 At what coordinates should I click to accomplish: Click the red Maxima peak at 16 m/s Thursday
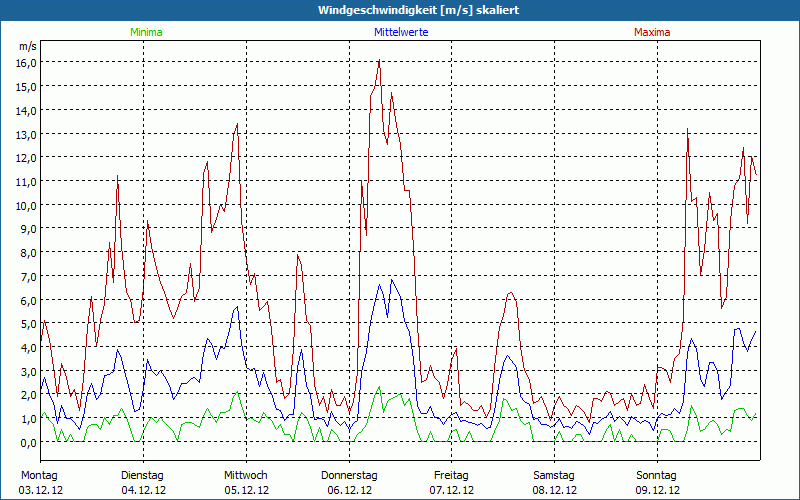pos(380,60)
